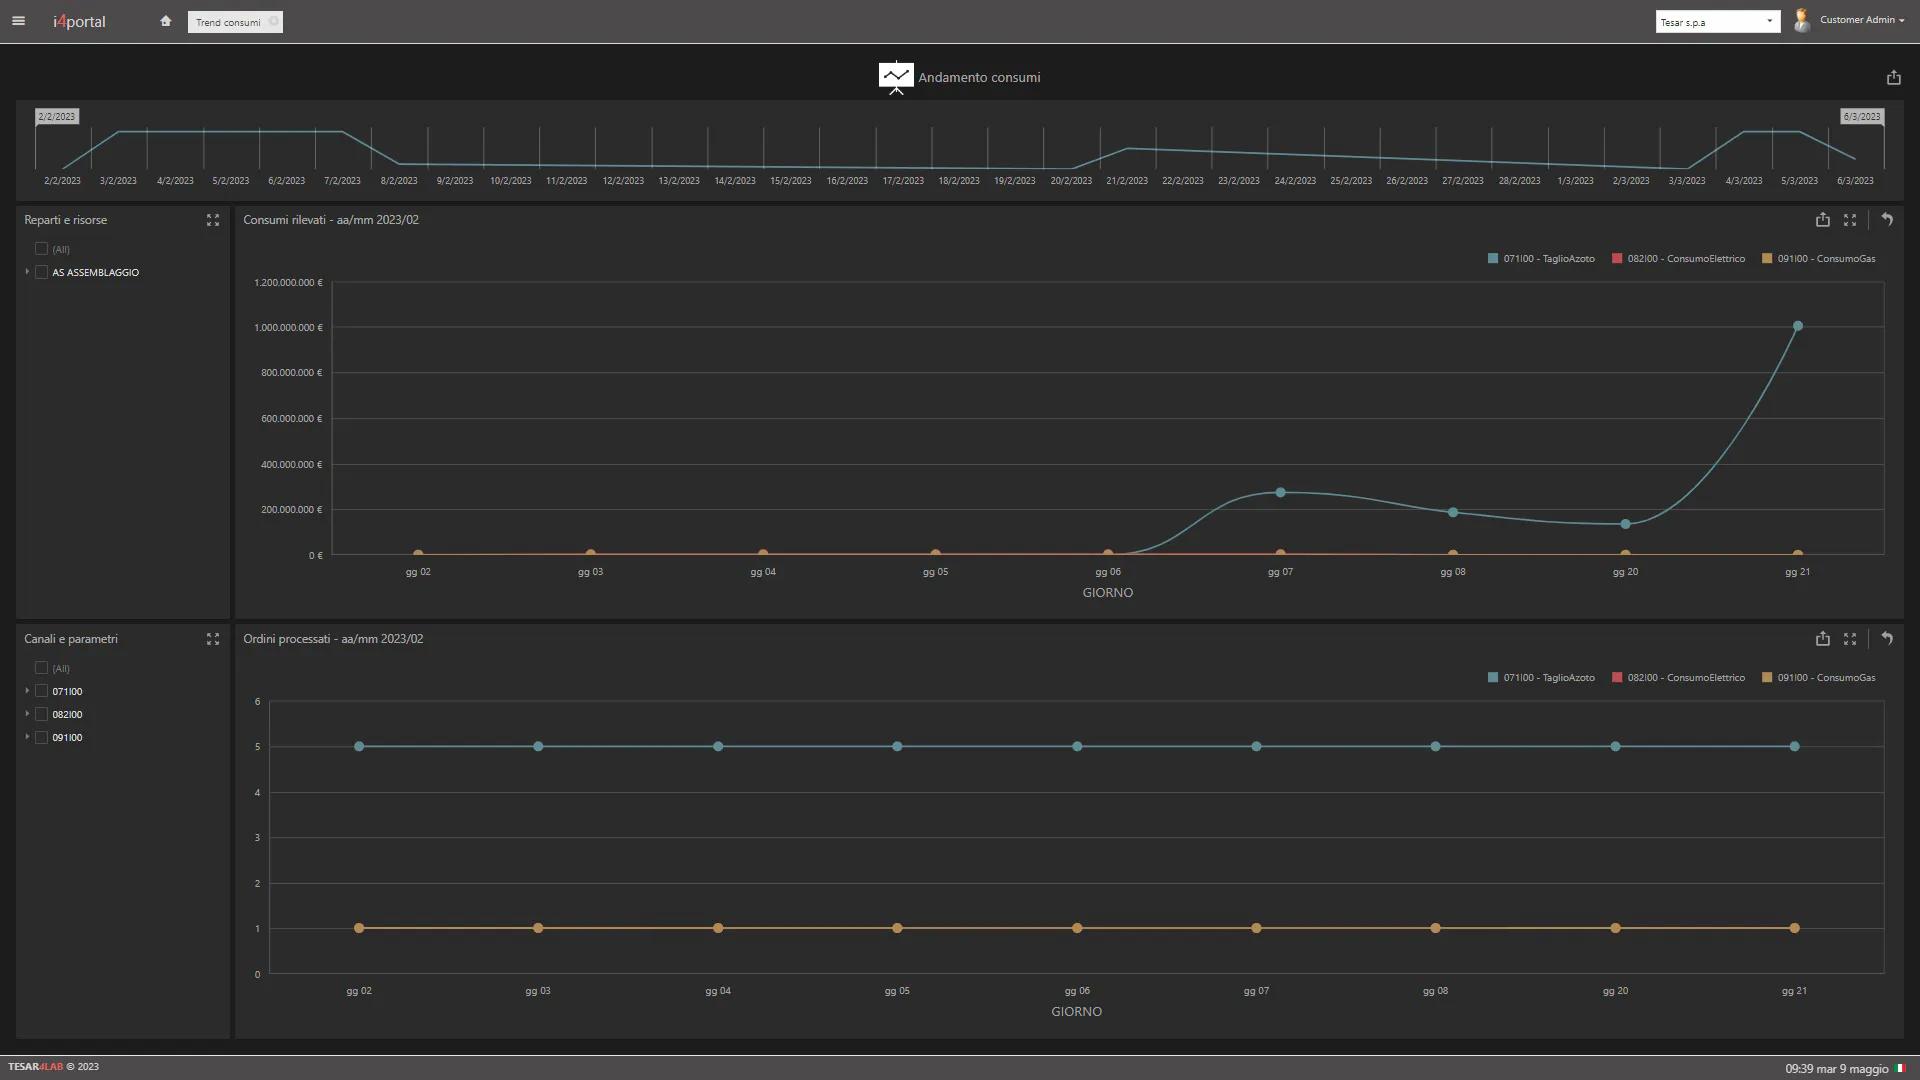Export the Consumi rilevati chart
The image size is (1920, 1080).
click(1822, 220)
